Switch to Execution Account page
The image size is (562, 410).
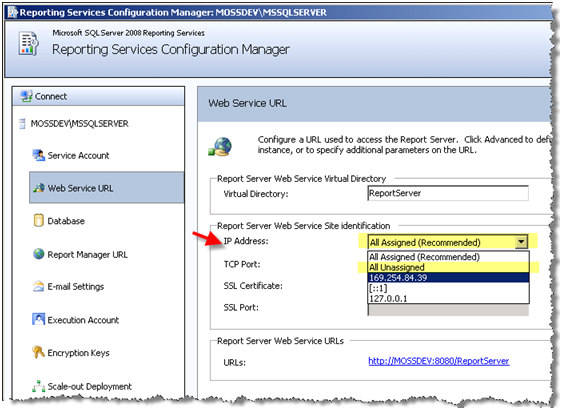click(x=83, y=320)
